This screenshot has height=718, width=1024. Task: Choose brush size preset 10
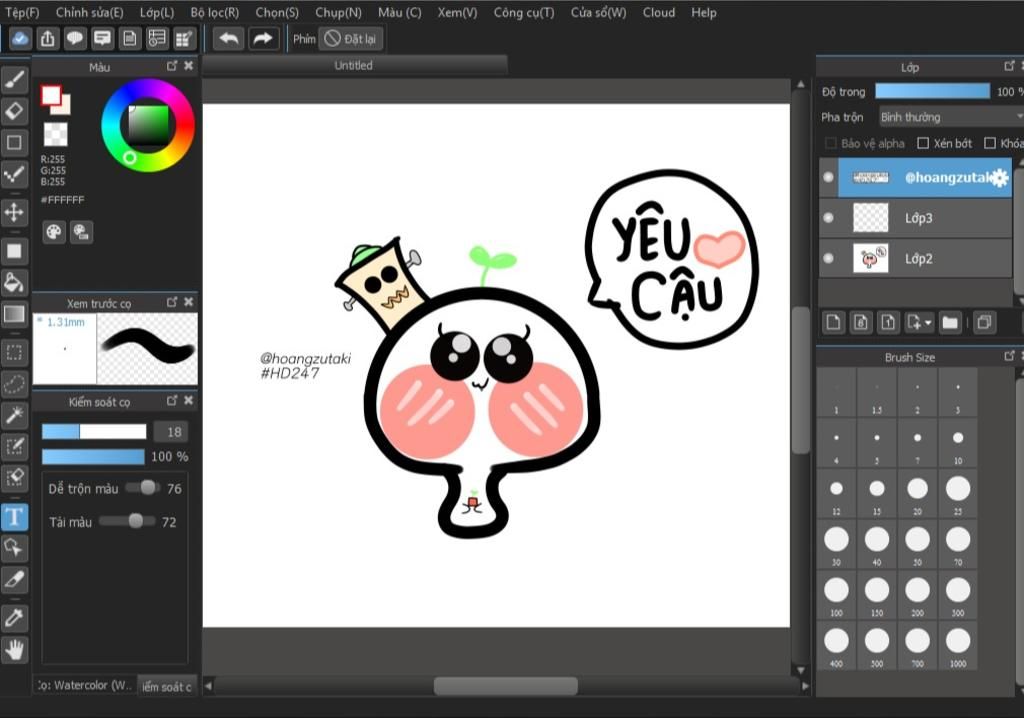[958, 443]
